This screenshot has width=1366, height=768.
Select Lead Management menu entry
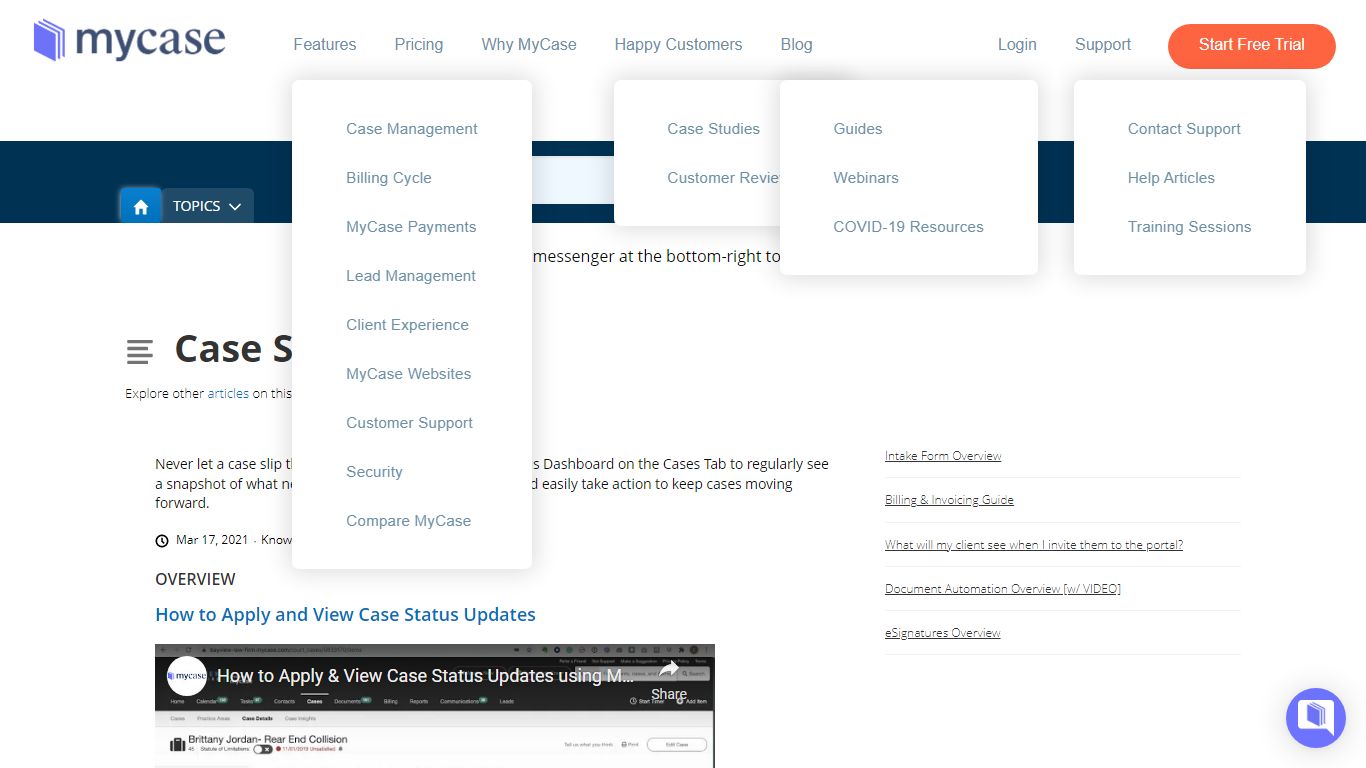point(411,276)
